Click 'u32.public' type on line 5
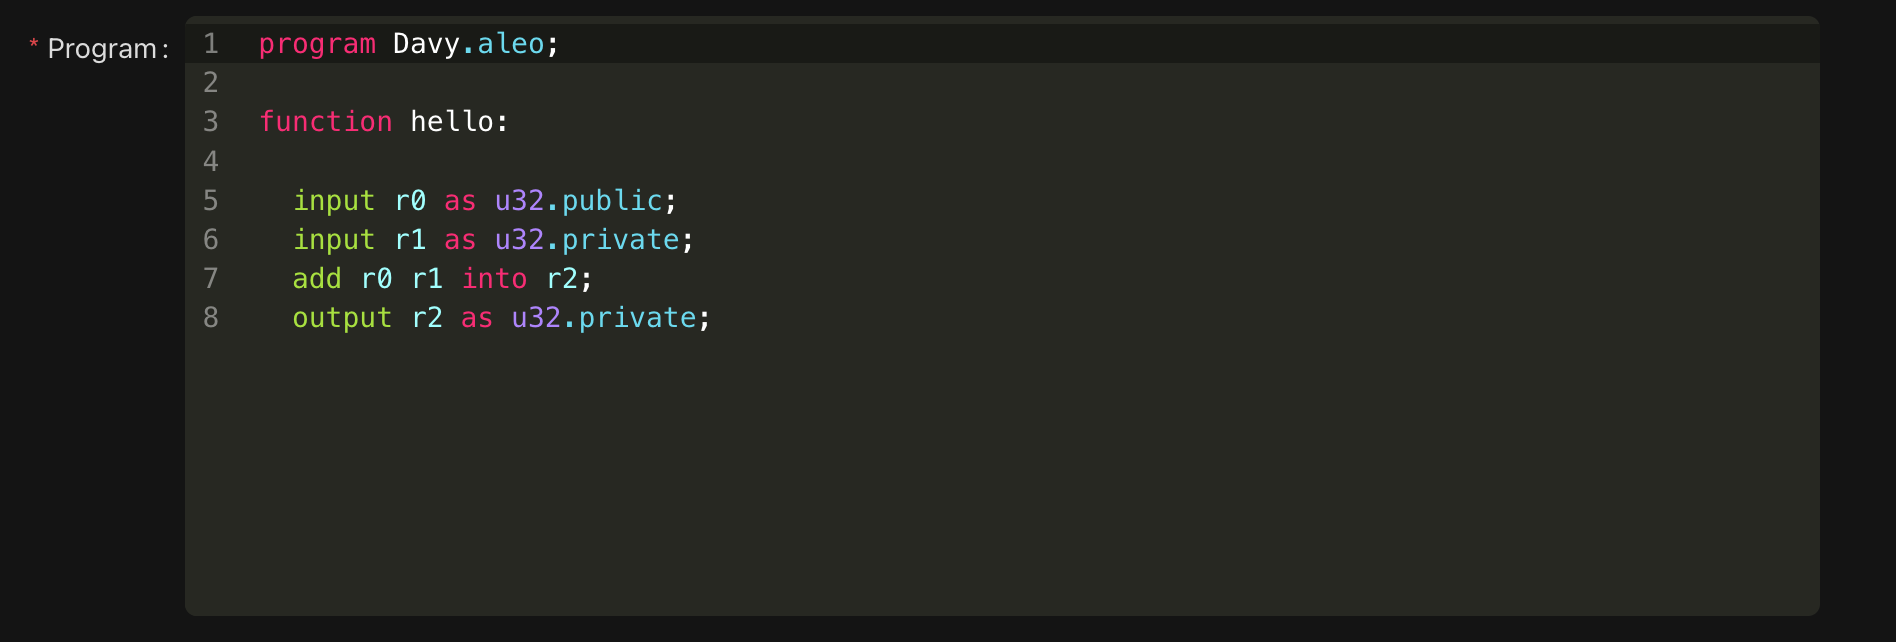Image resolution: width=1896 pixels, height=642 pixels. click(x=578, y=201)
